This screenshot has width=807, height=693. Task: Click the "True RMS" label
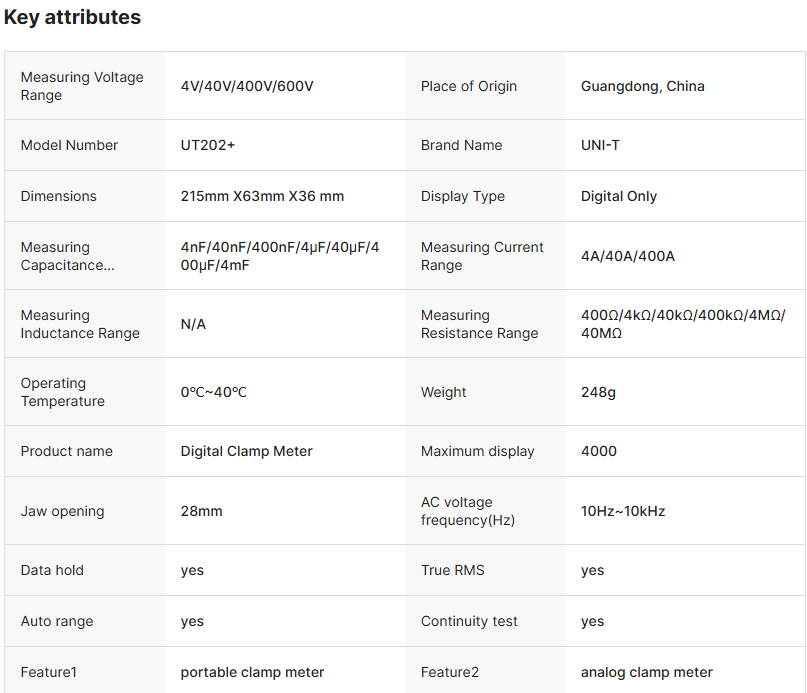pyautogui.click(x=452, y=570)
